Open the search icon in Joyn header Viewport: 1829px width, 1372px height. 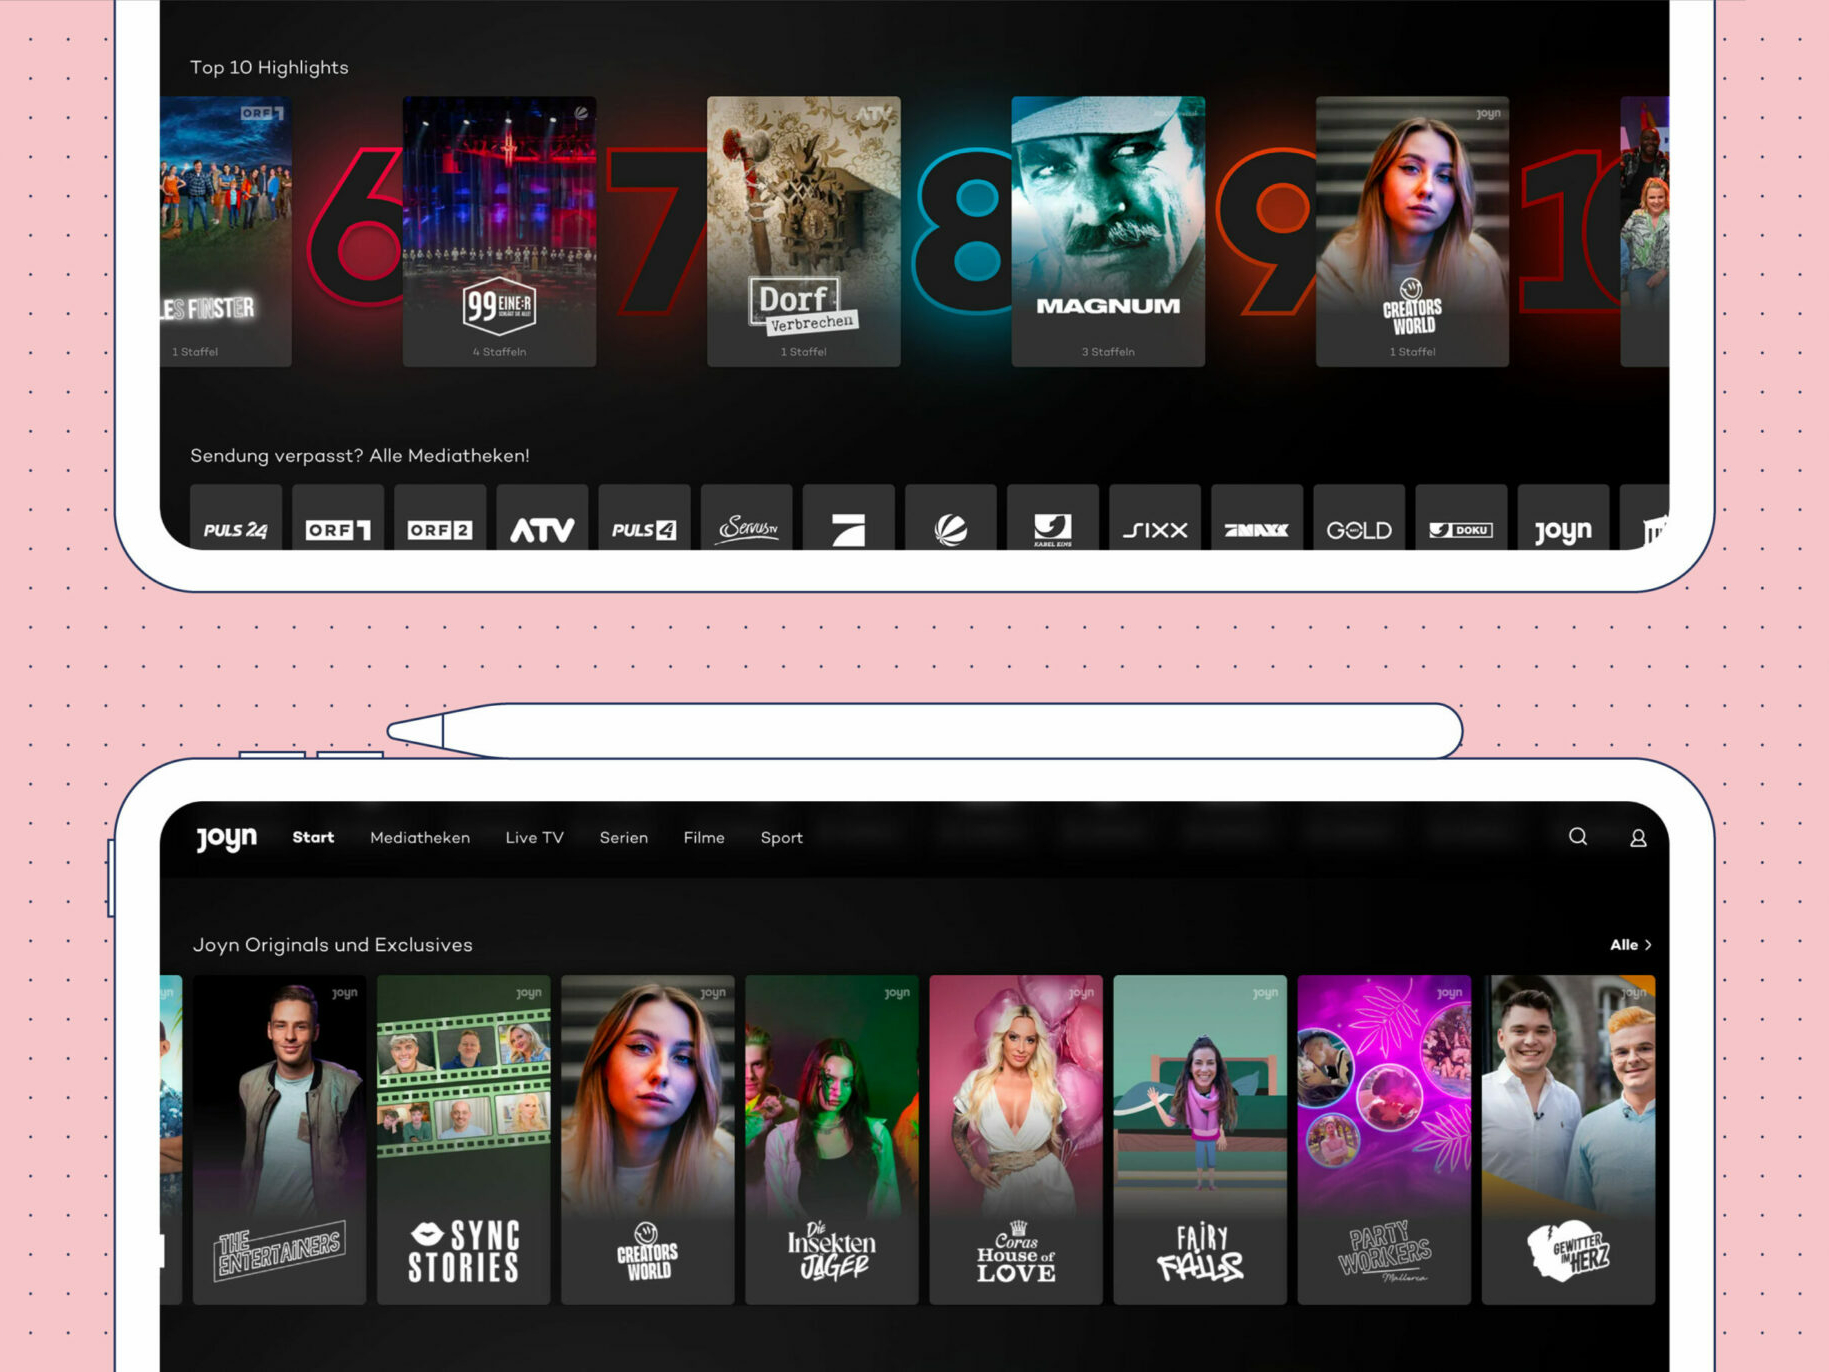pyautogui.click(x=1577, y=837)
